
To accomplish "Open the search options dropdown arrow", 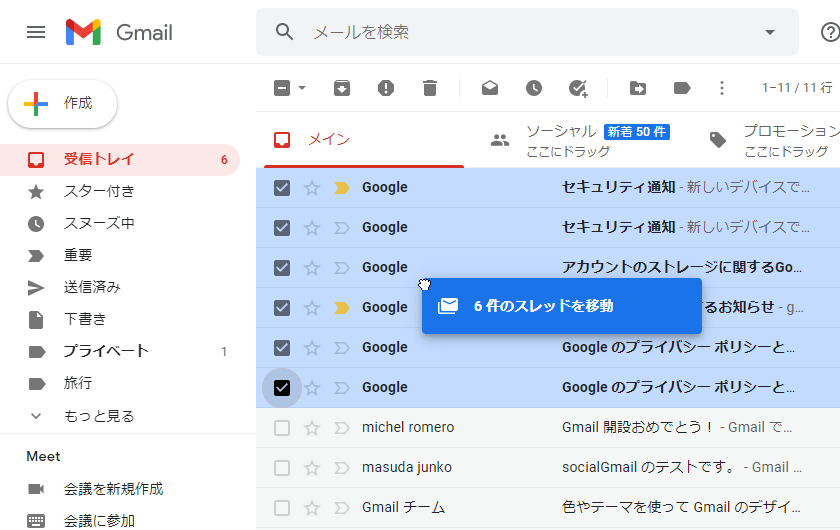I will (x=770, y=32).
